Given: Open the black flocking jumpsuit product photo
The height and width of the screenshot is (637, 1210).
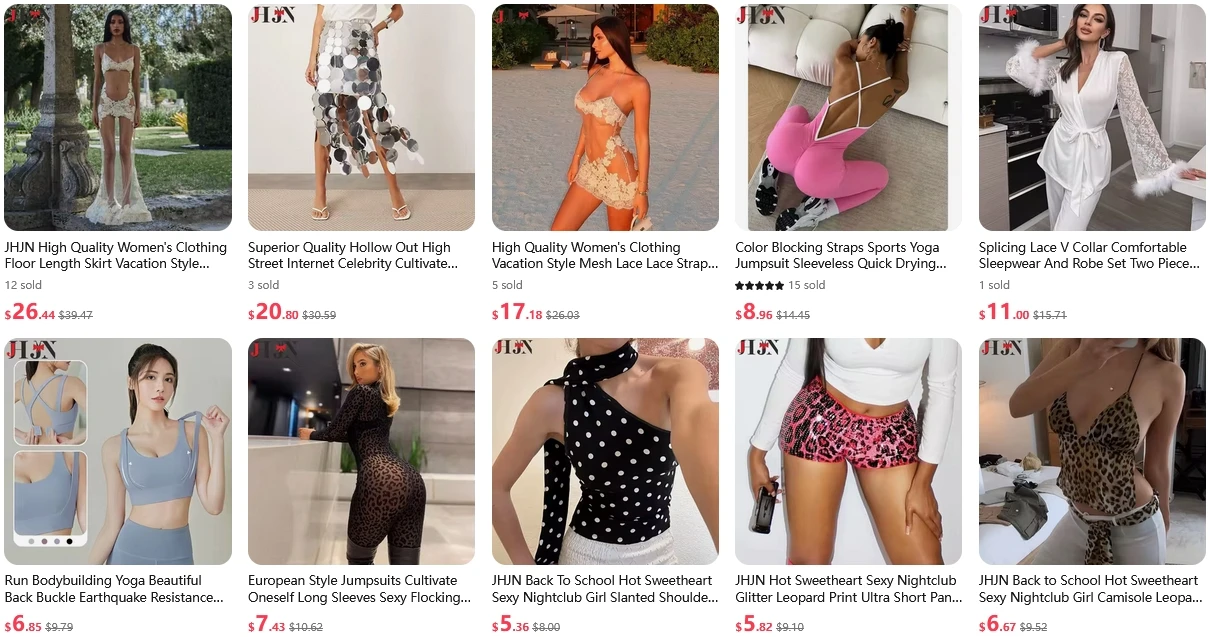Looking at the screenshot, I should tap(361, 451).
